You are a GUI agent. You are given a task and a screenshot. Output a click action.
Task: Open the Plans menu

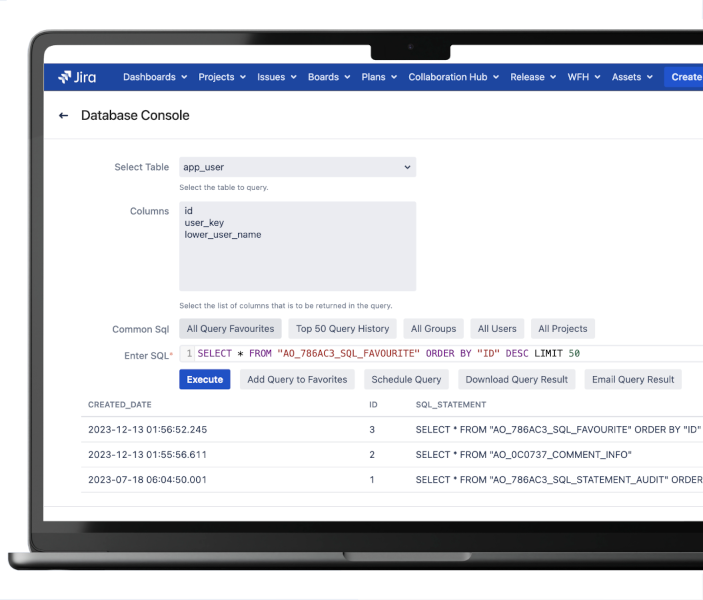click(379, 77)
